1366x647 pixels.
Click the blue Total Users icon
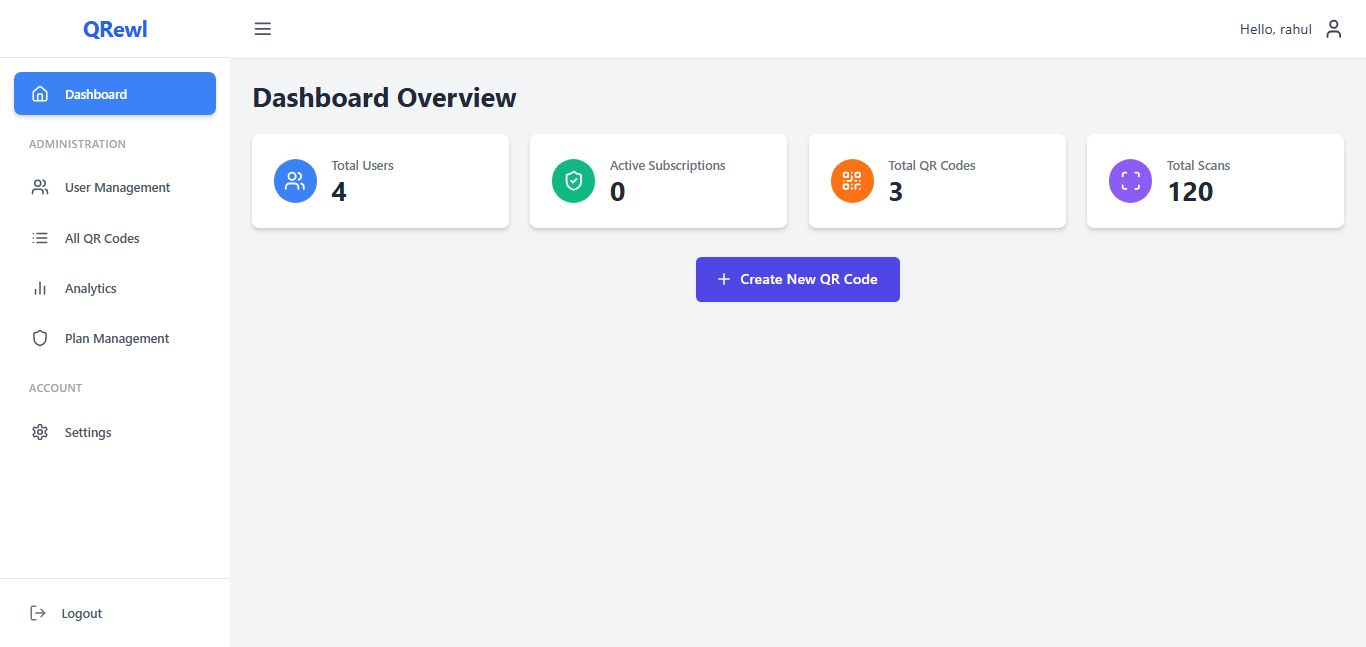coord(295,181)
